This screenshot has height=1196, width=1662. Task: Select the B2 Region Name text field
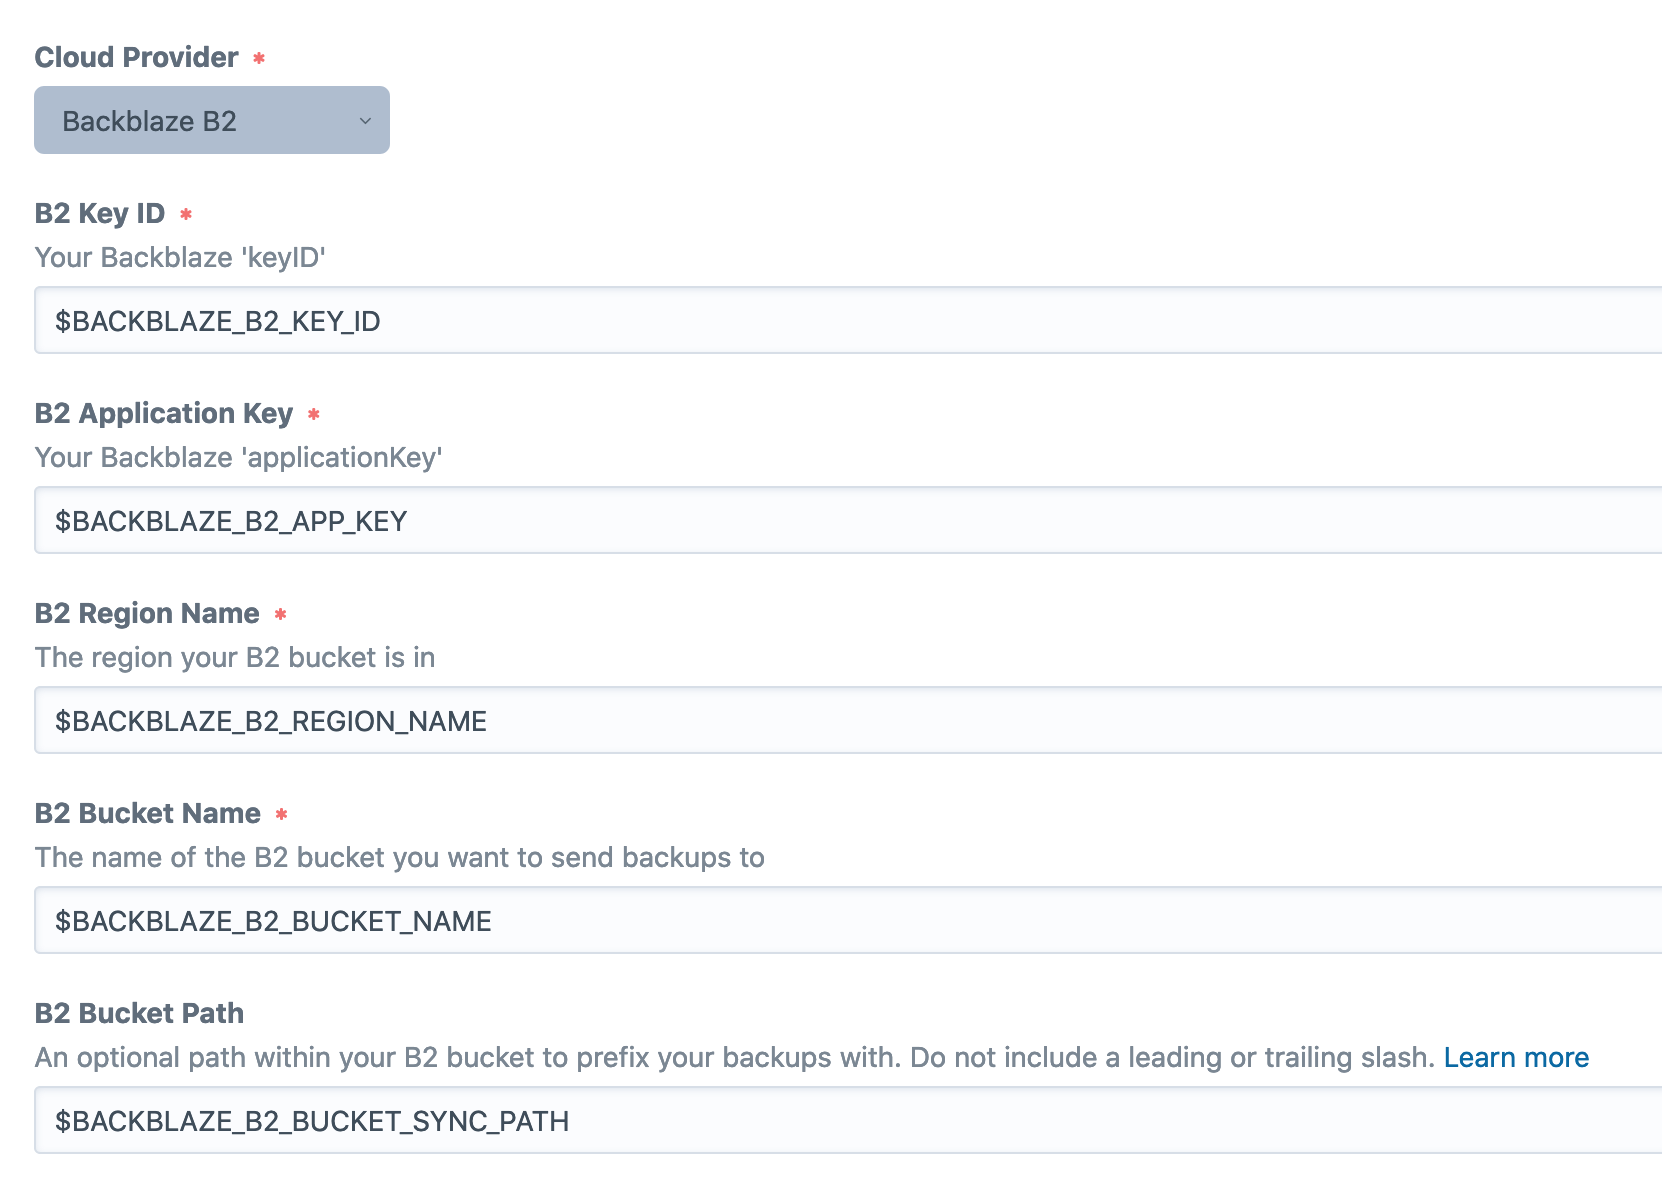(x=848, y=720)
